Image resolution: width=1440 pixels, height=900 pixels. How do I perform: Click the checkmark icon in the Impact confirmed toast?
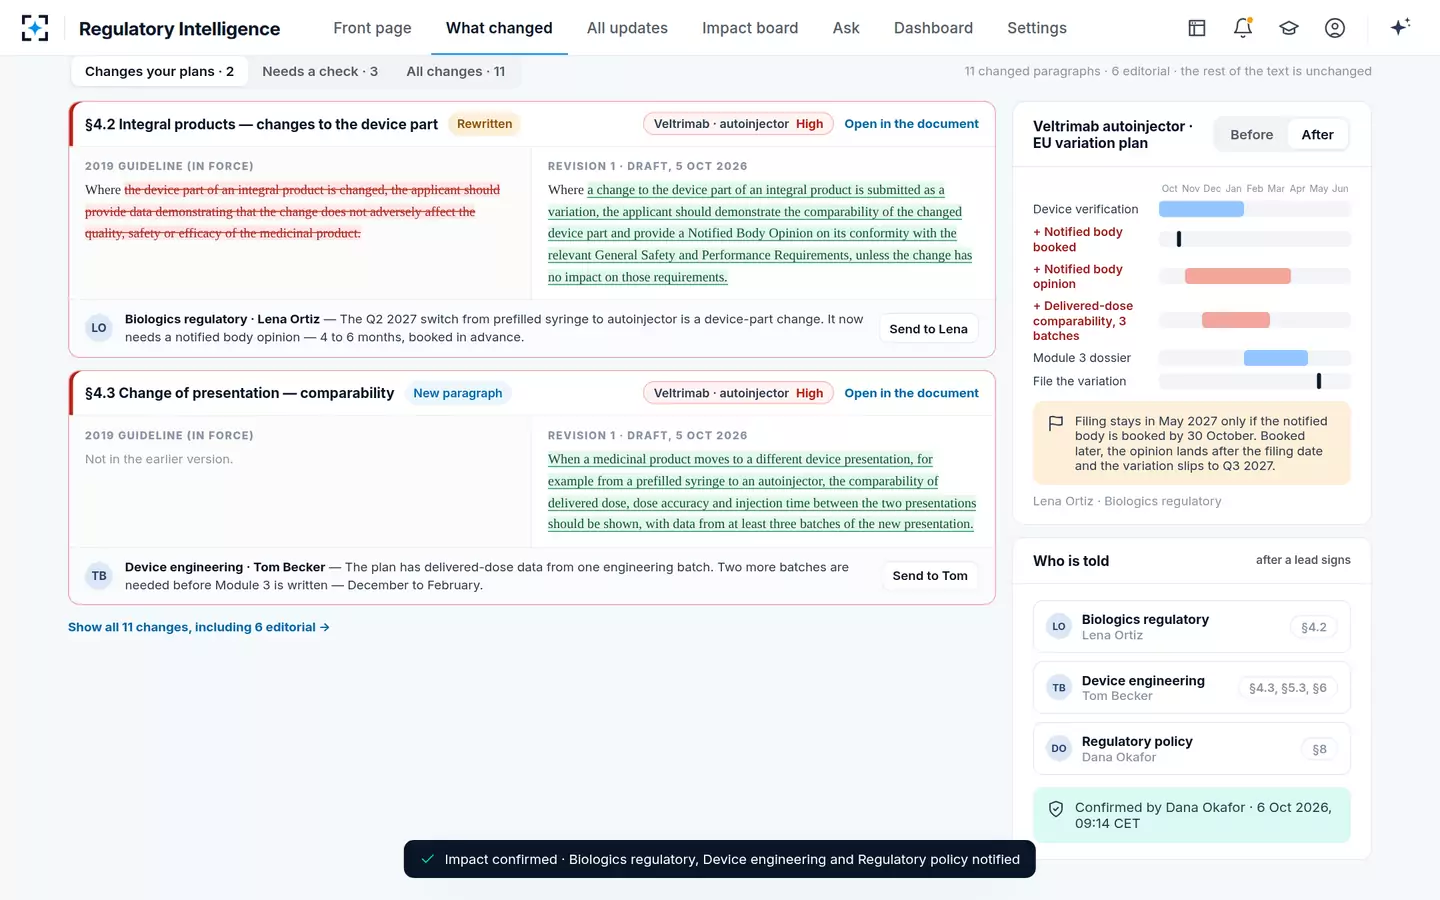point(428,859)
